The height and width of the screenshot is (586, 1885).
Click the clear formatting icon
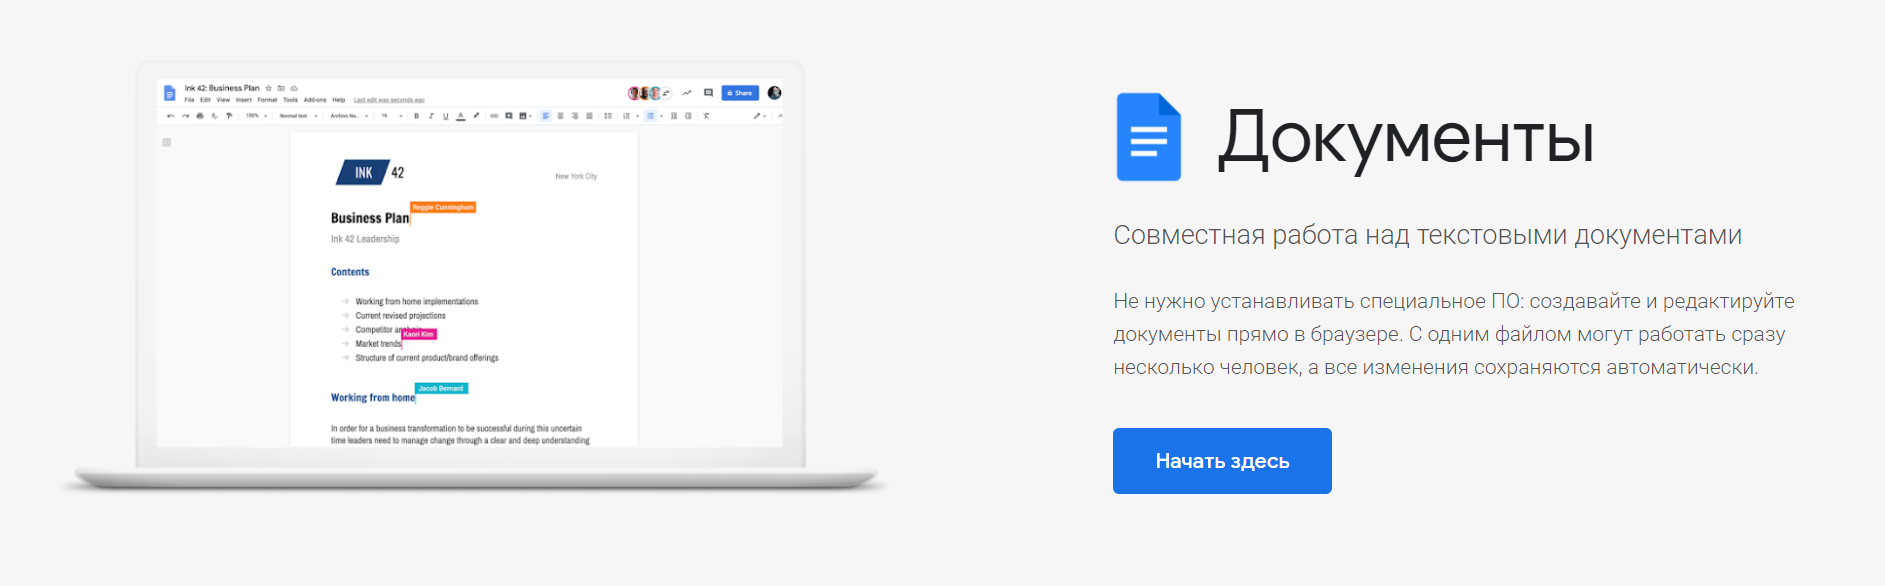click(706, 116)
